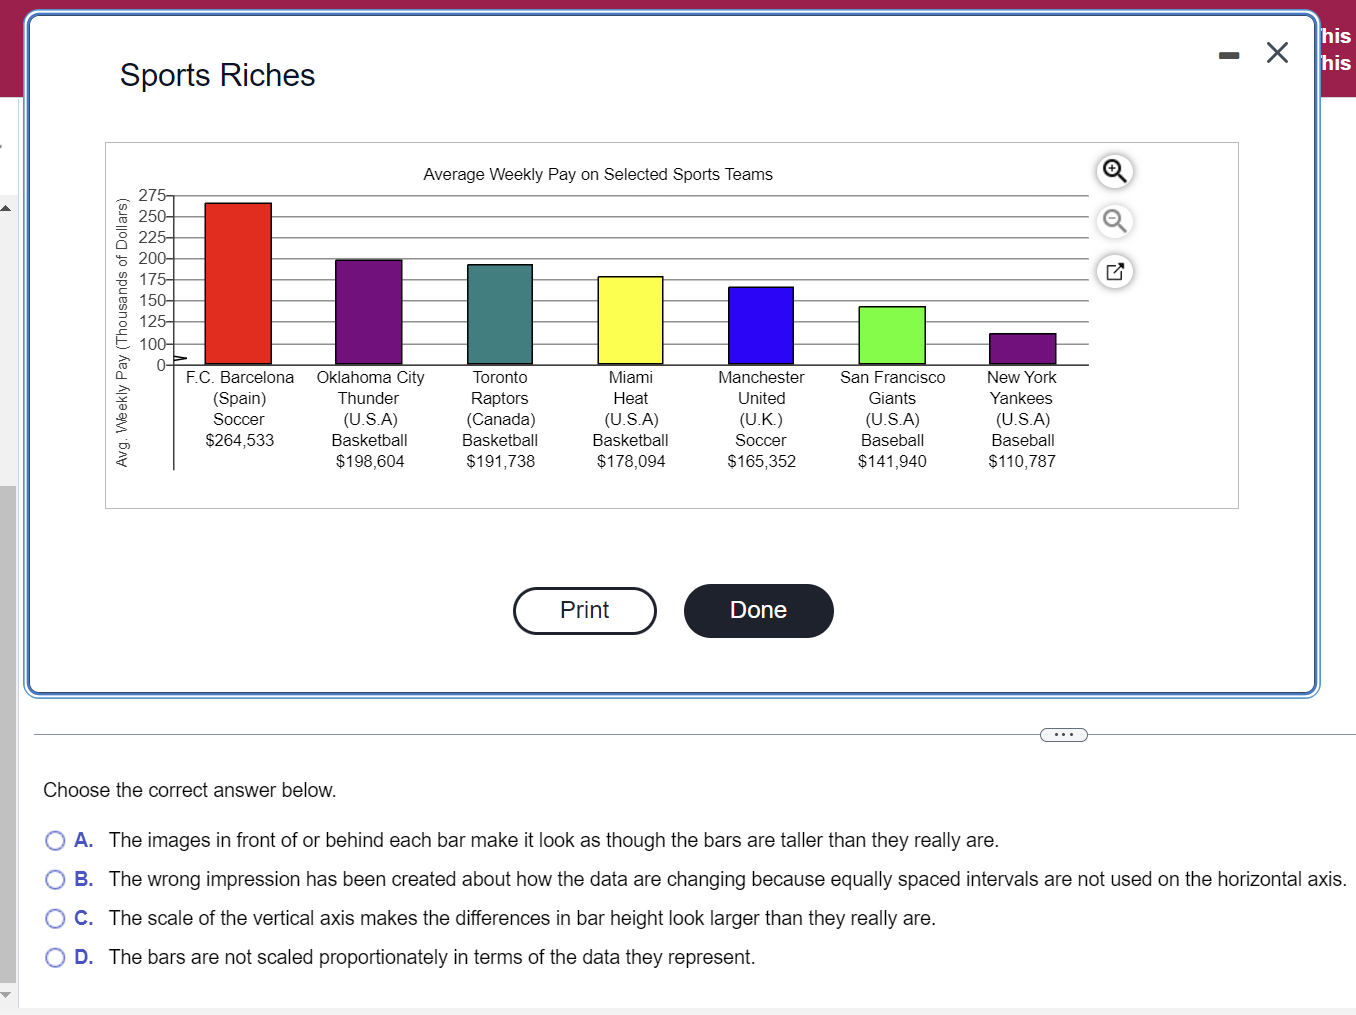The image size is (1356, 1015).
Task: Click the purple Oklahoma City Thunder bar
Action: (369, 312)
